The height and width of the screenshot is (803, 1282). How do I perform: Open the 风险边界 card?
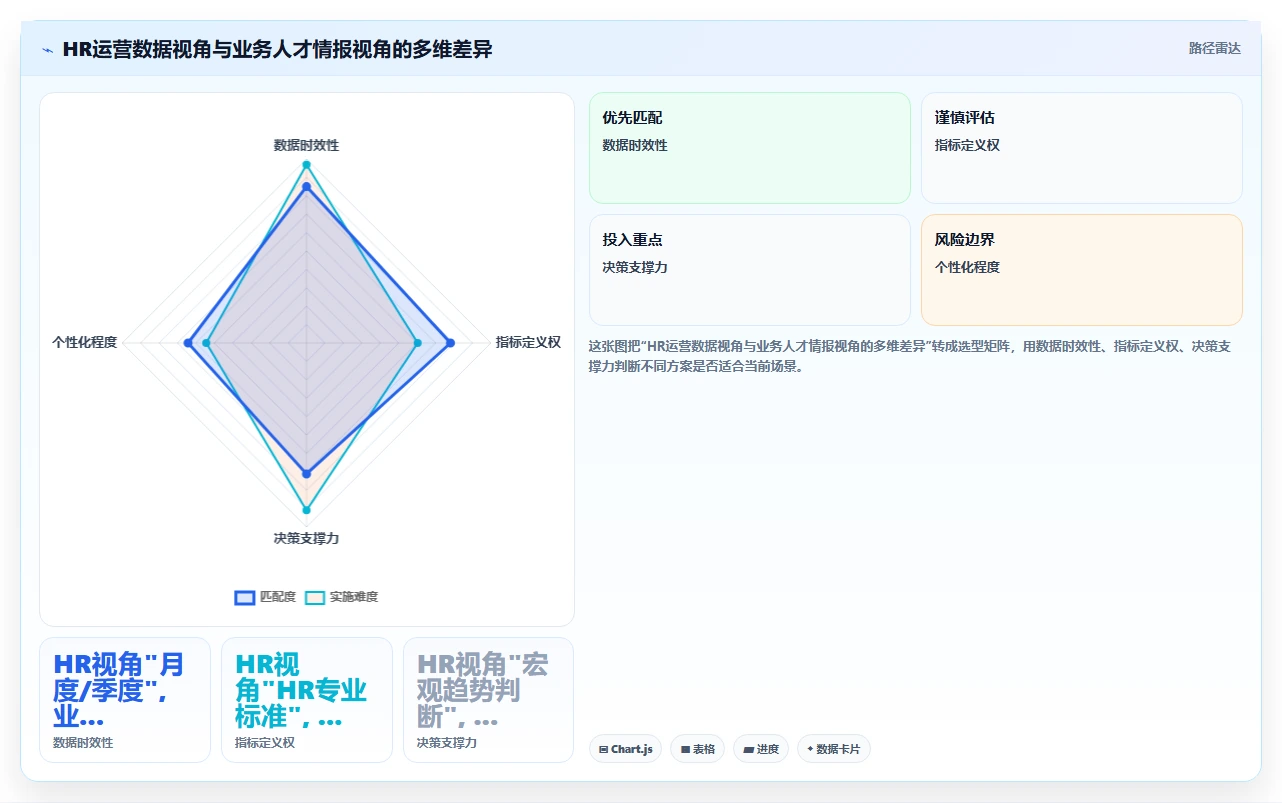pyautogui.click(x=1082, y=270)
